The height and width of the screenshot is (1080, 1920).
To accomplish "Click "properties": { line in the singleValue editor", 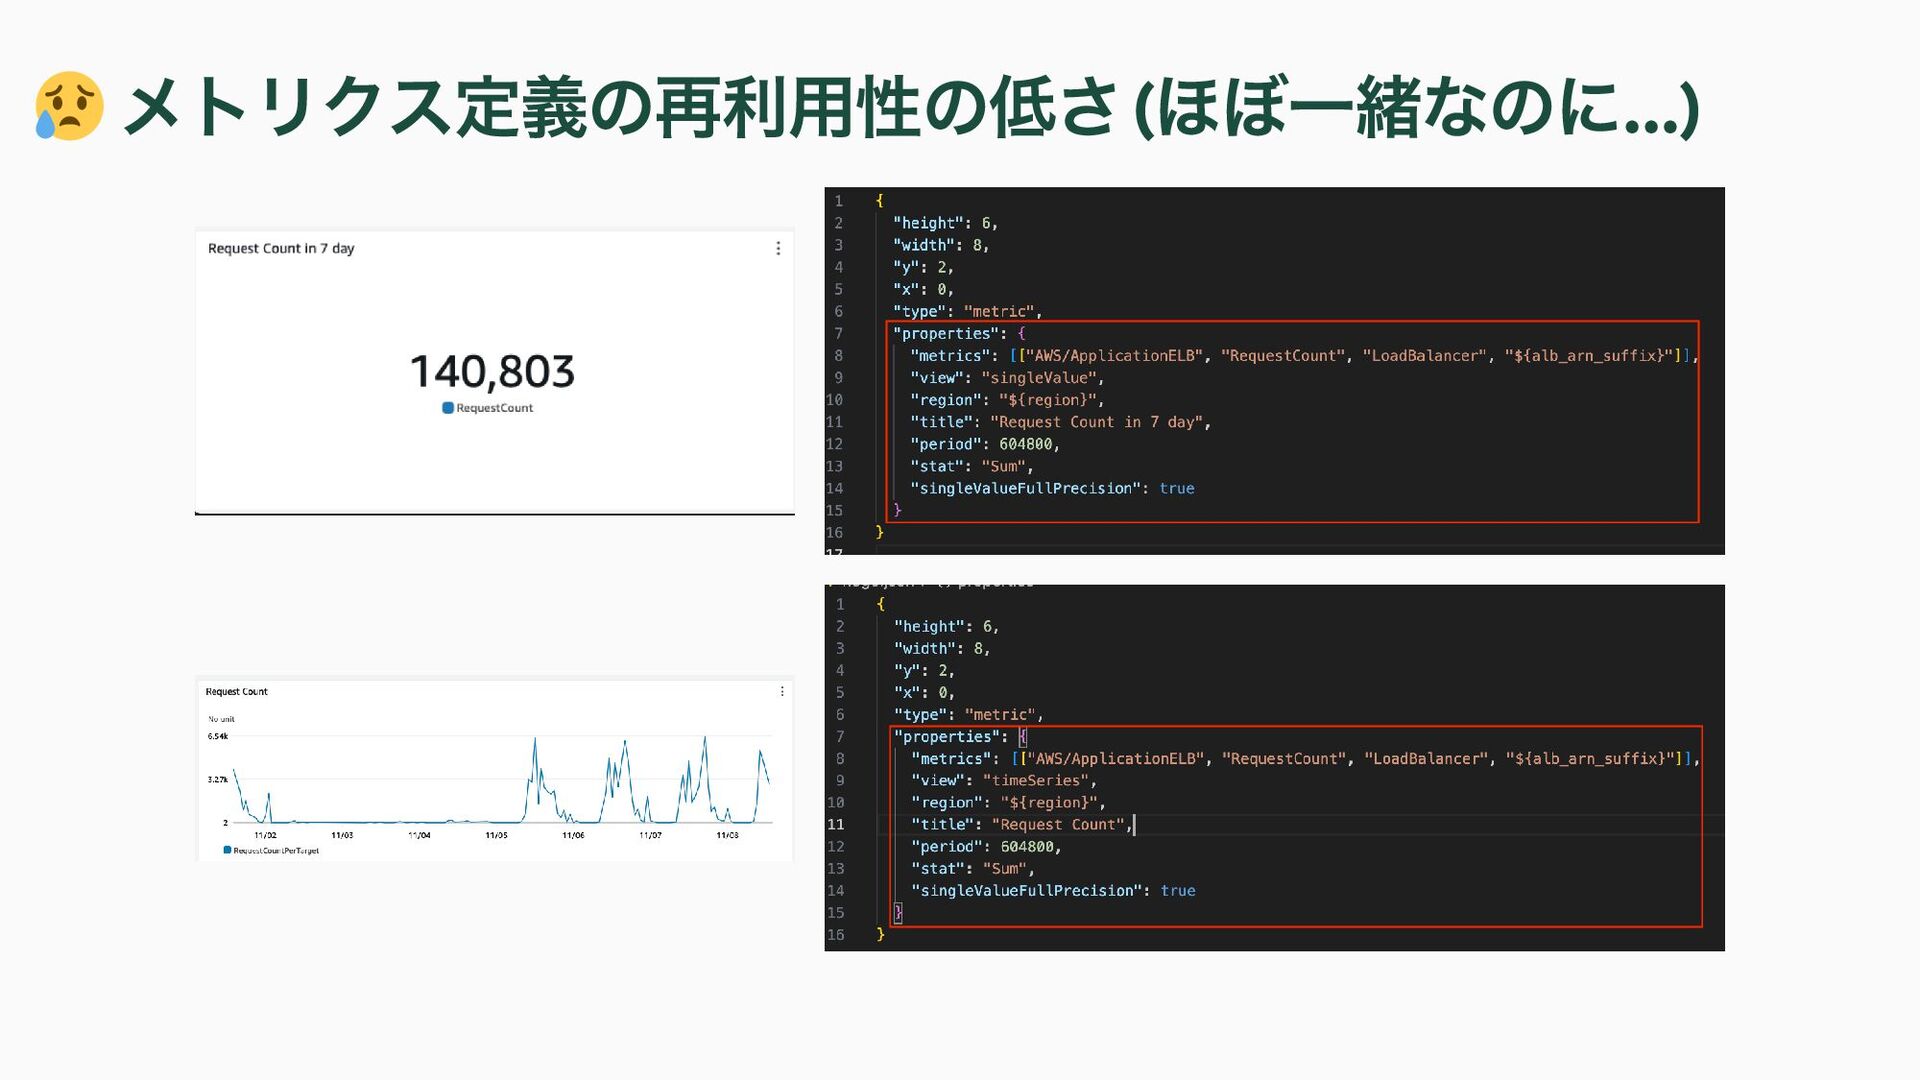I will coord(959,333).
